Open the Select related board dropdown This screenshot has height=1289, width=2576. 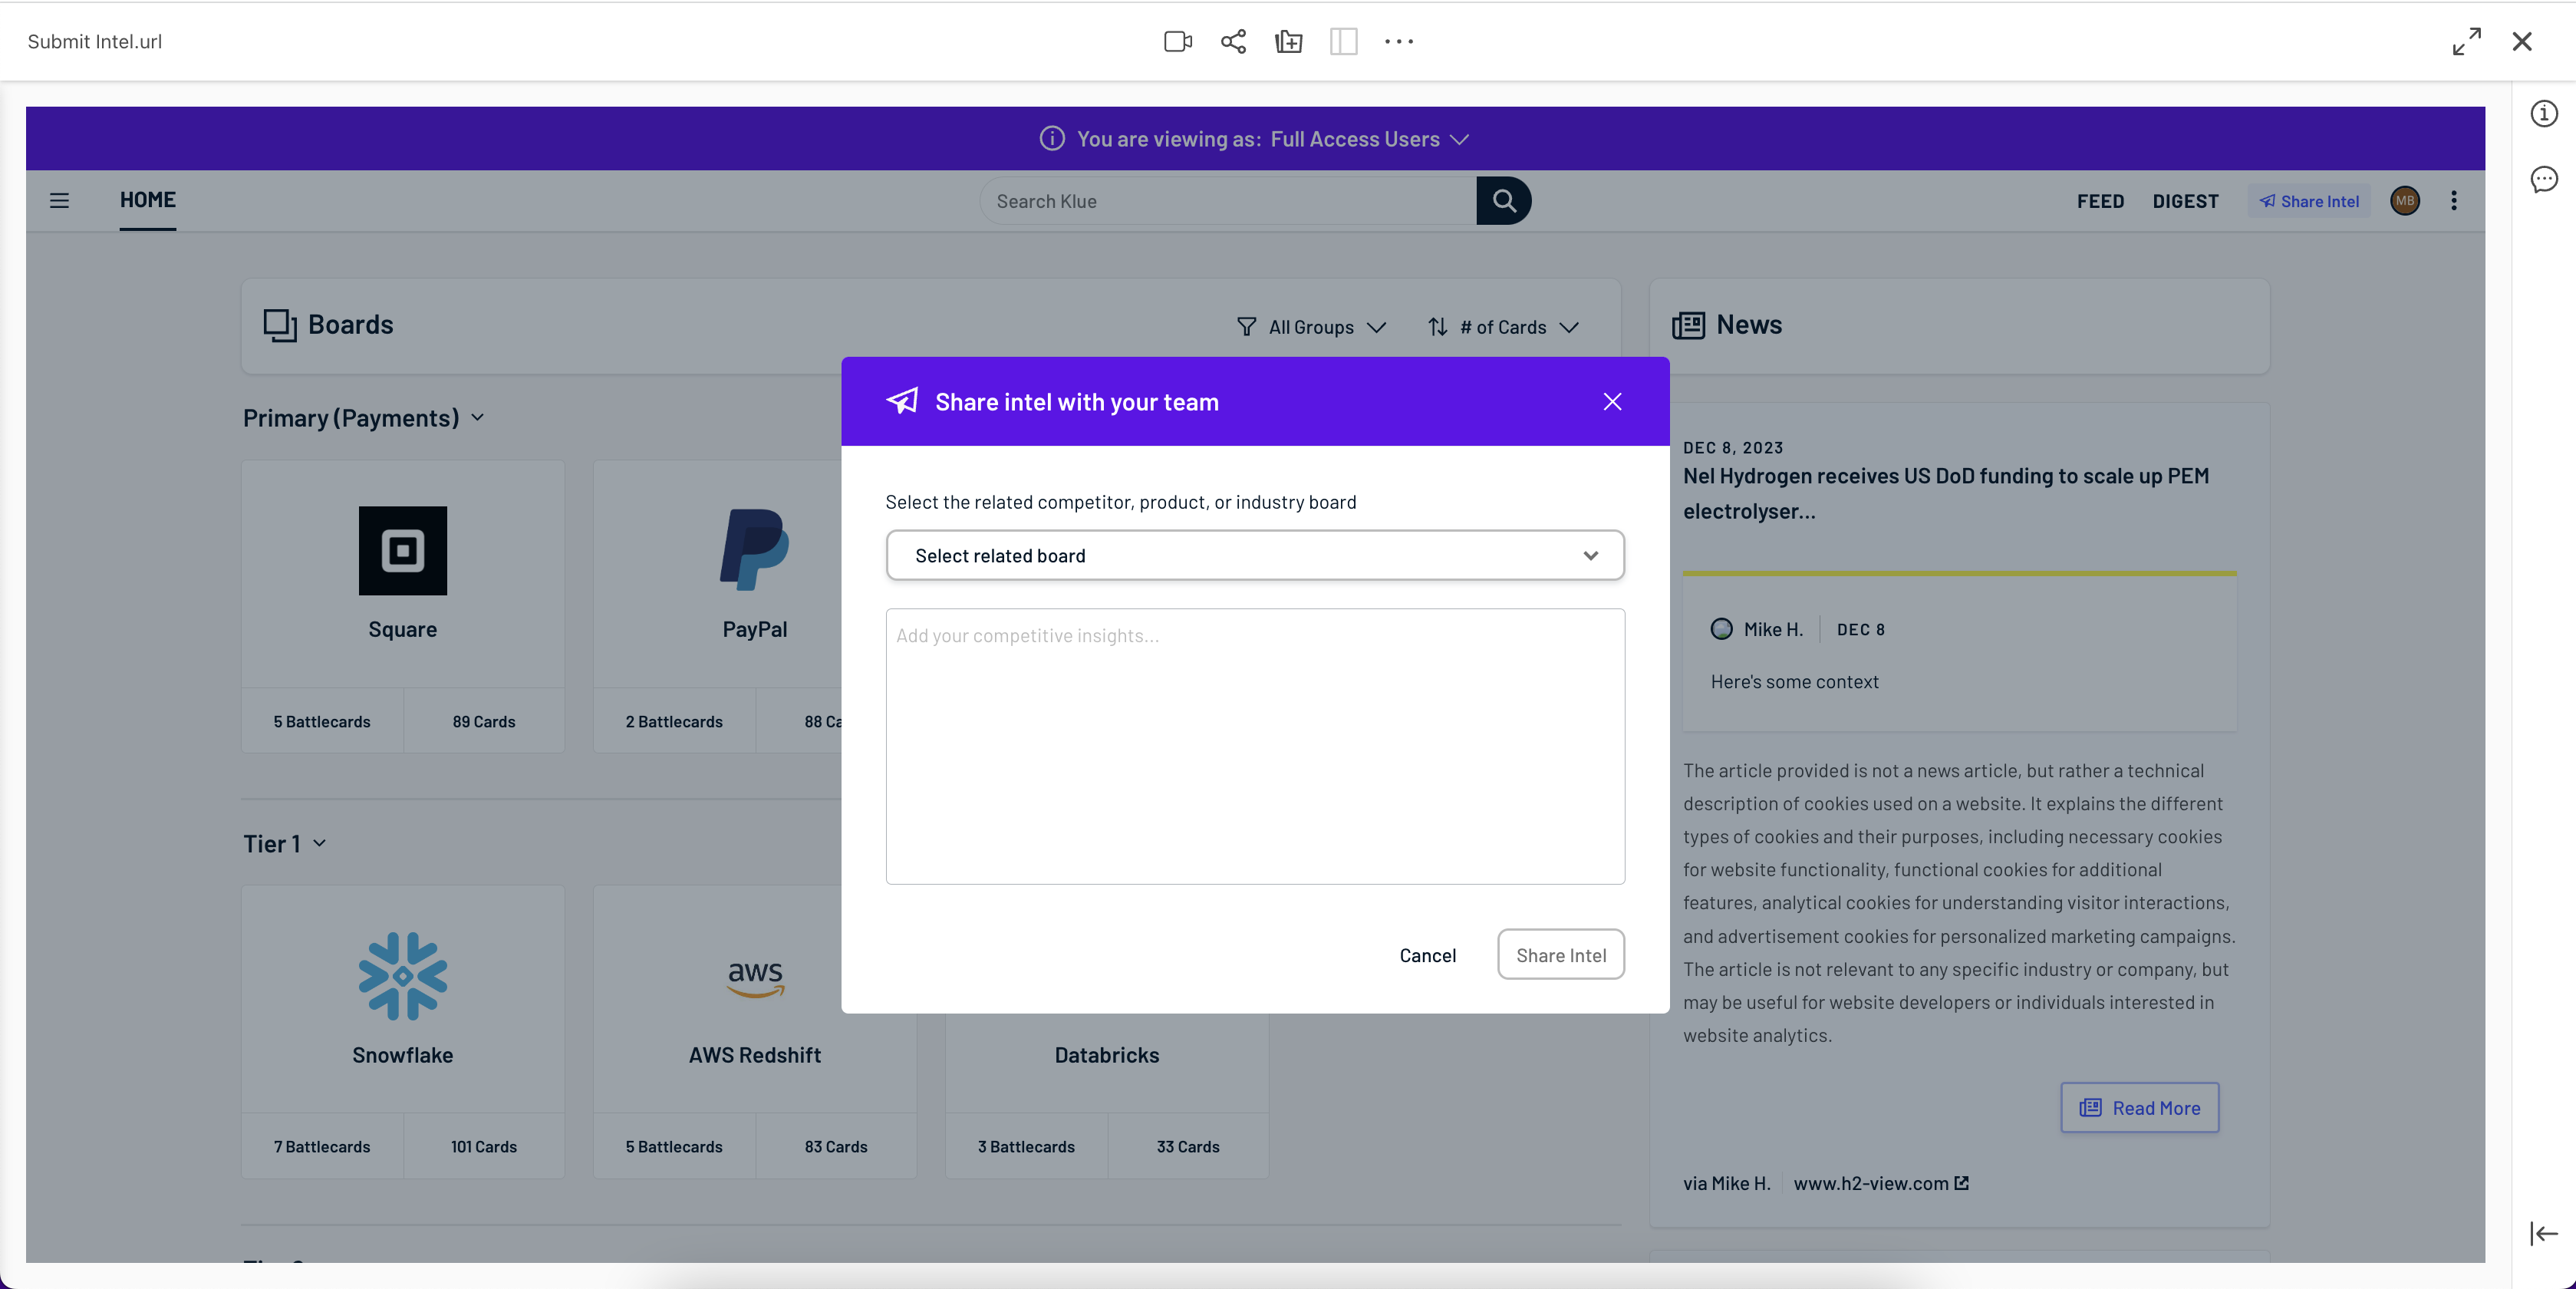1254,555
